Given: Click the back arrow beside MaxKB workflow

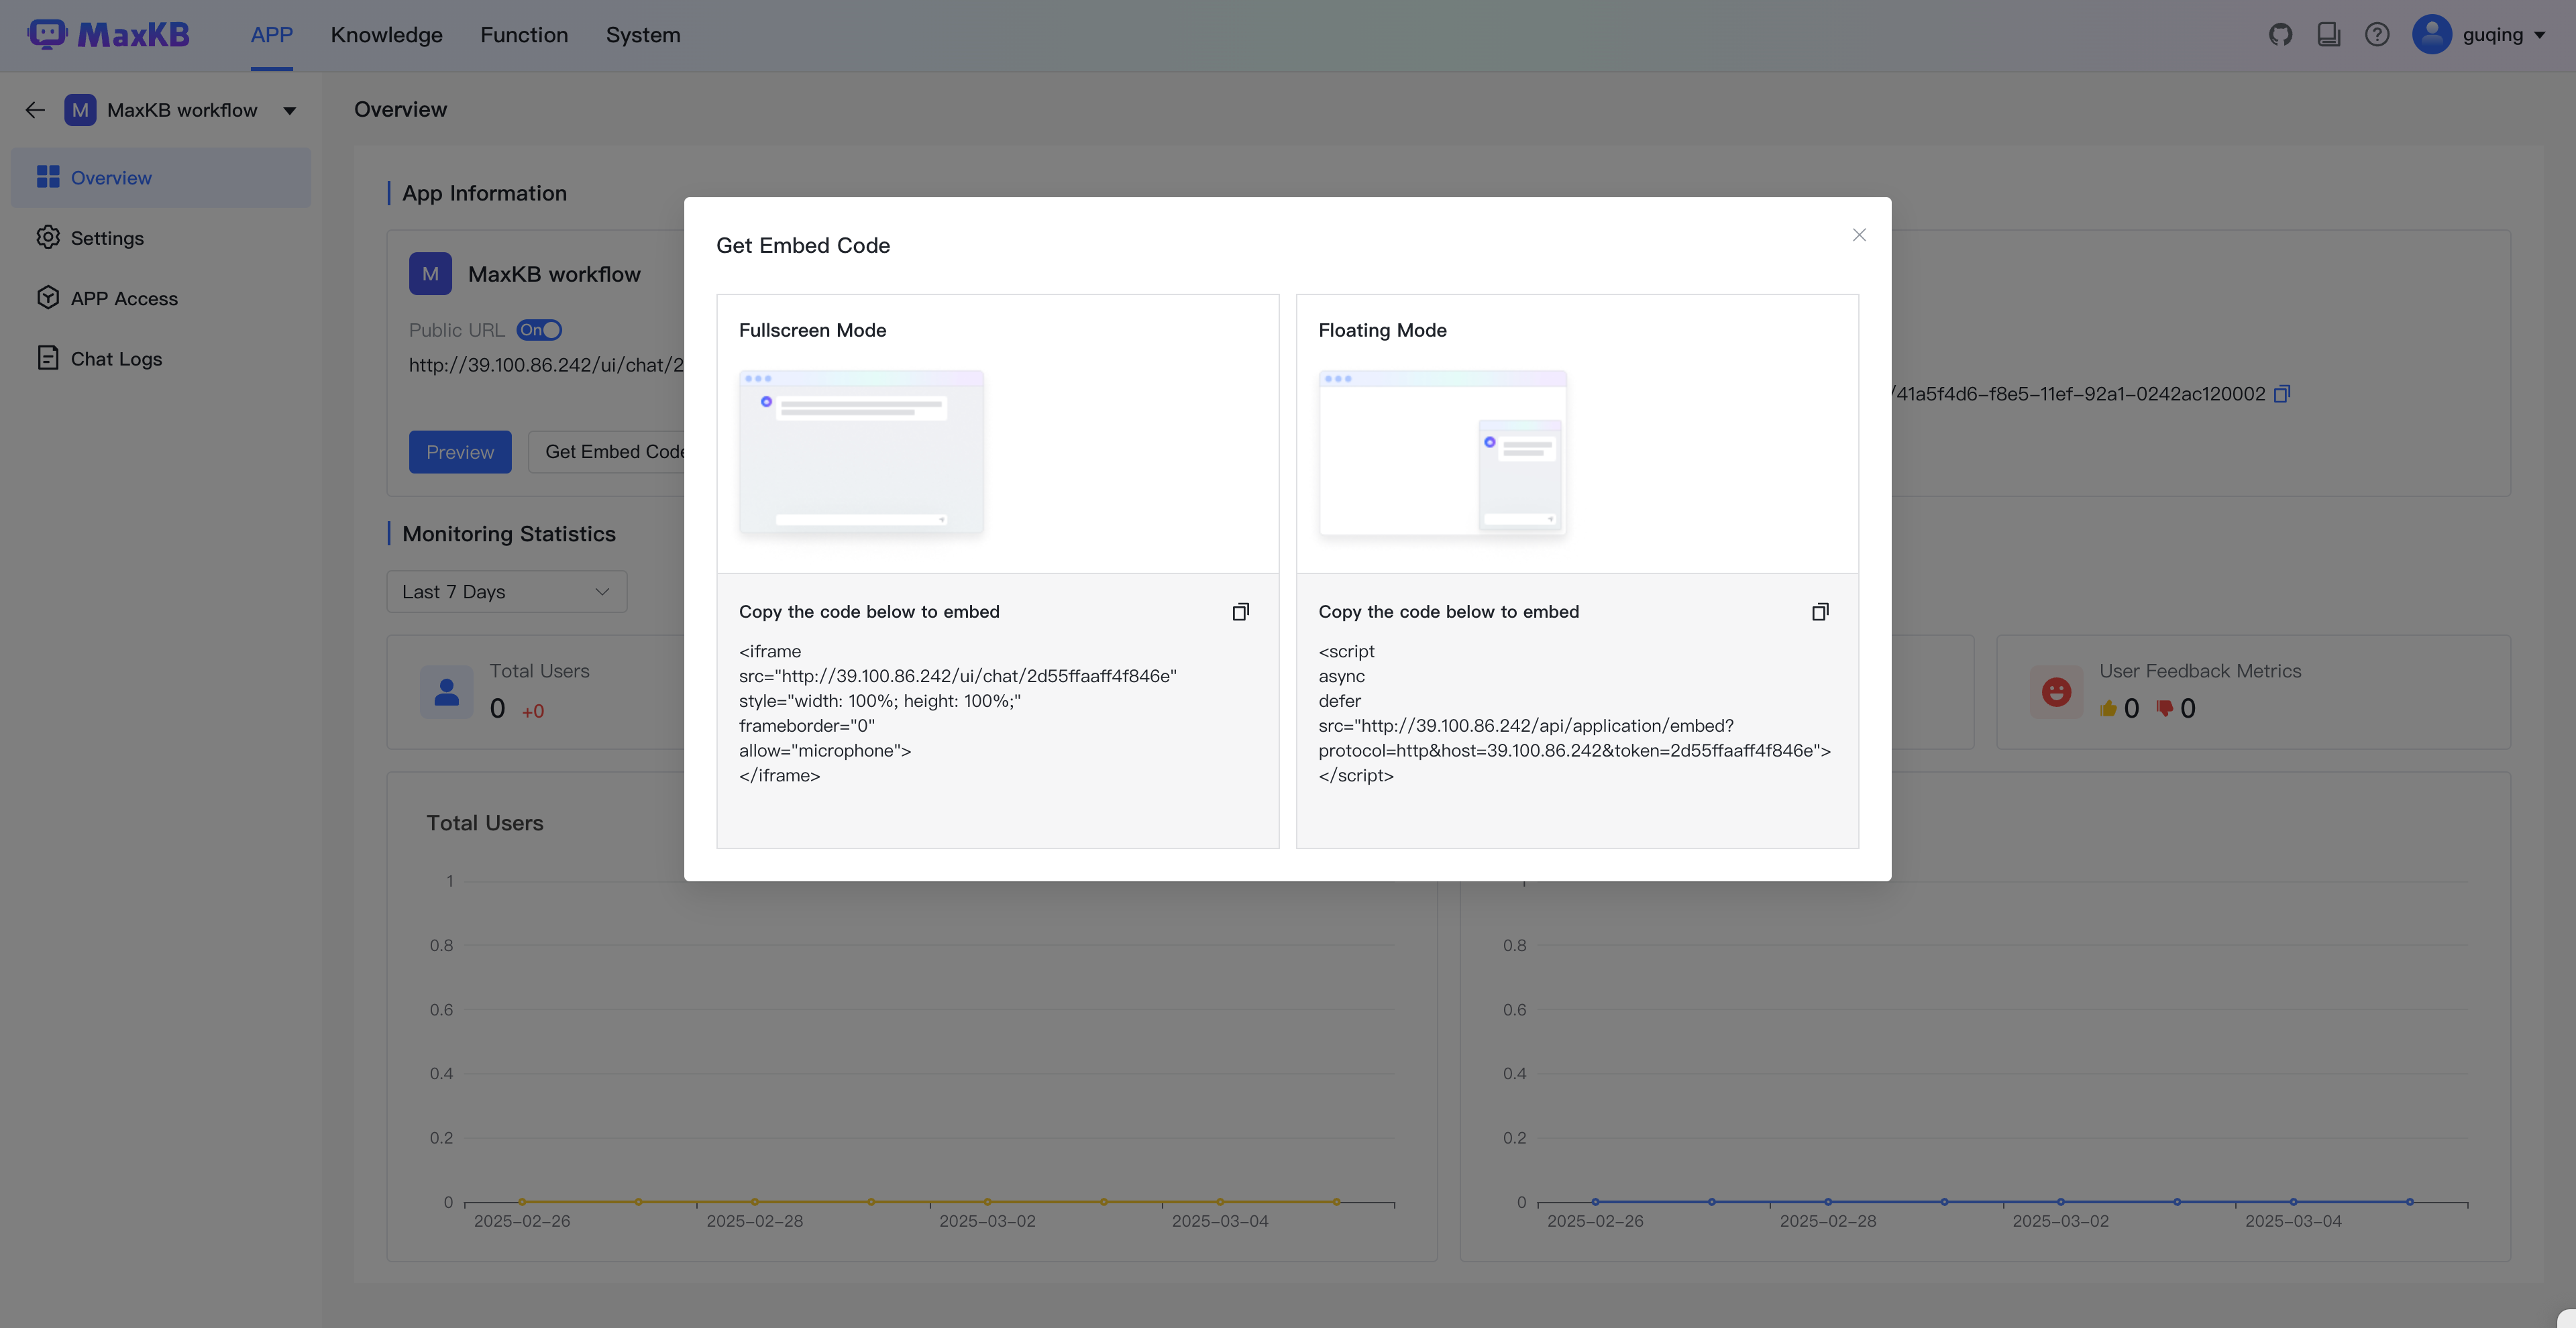Looking at the screenshot, I should (35, 110).
